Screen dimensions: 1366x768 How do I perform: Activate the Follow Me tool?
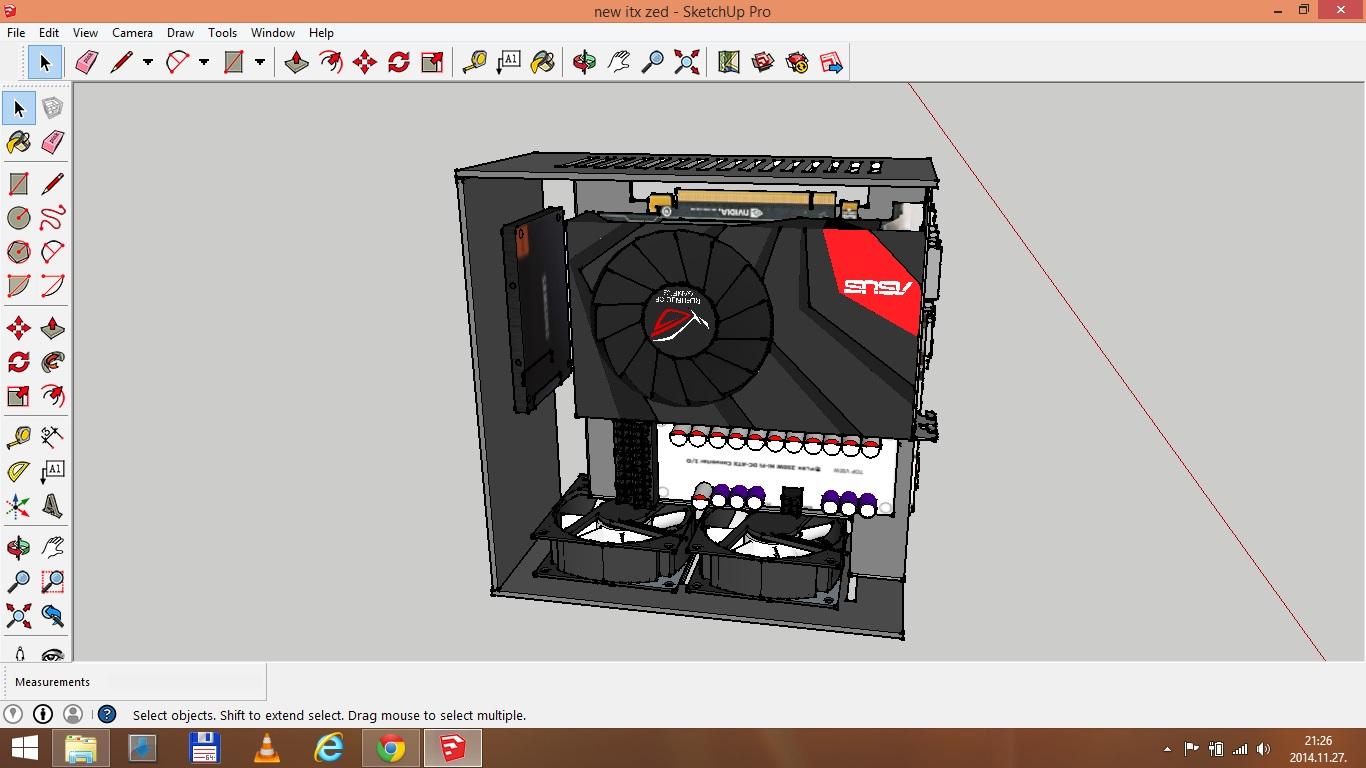pos(53,362)
